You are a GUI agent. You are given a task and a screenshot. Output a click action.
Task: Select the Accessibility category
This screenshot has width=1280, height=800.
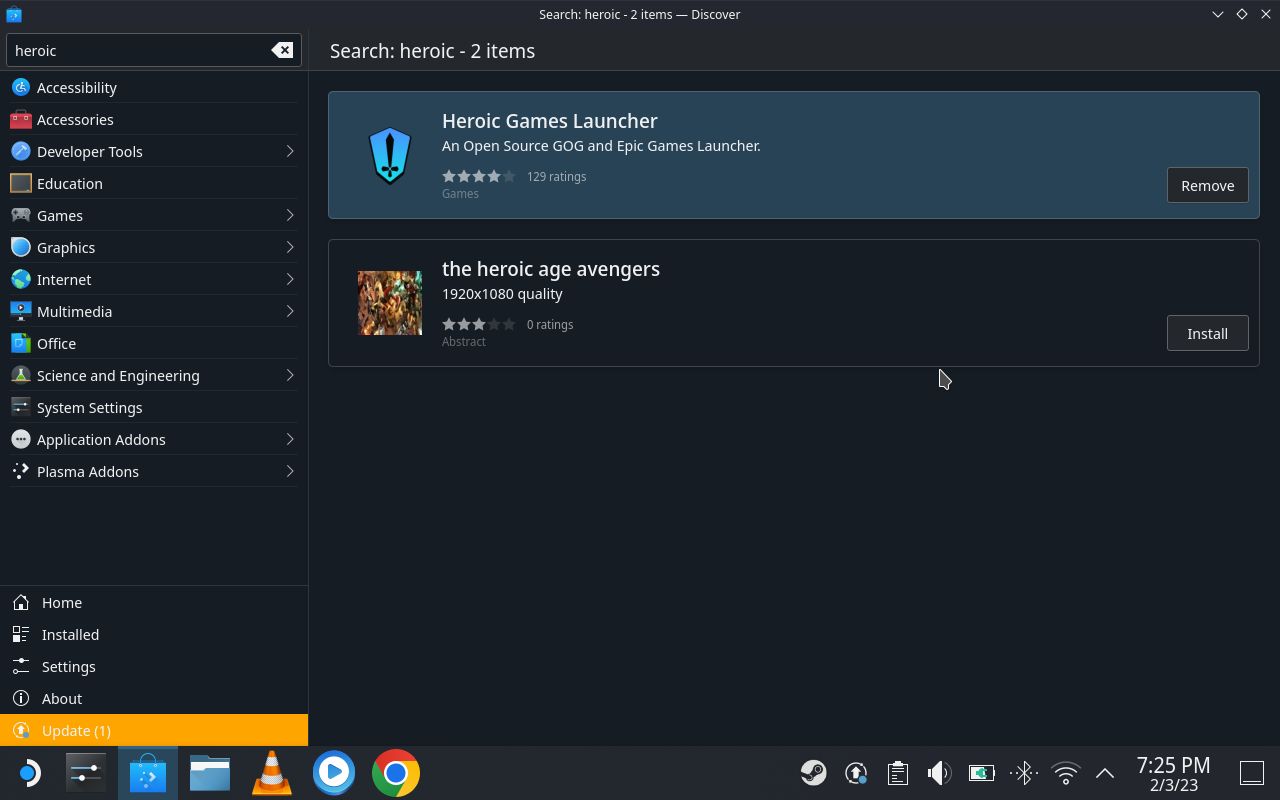[154, 87]
